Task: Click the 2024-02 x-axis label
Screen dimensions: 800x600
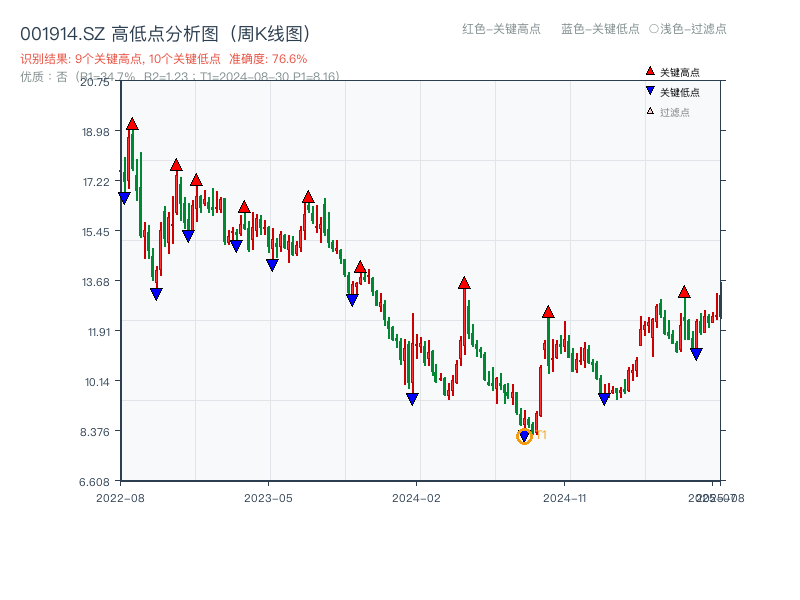Action: click(x=416, y=498)
